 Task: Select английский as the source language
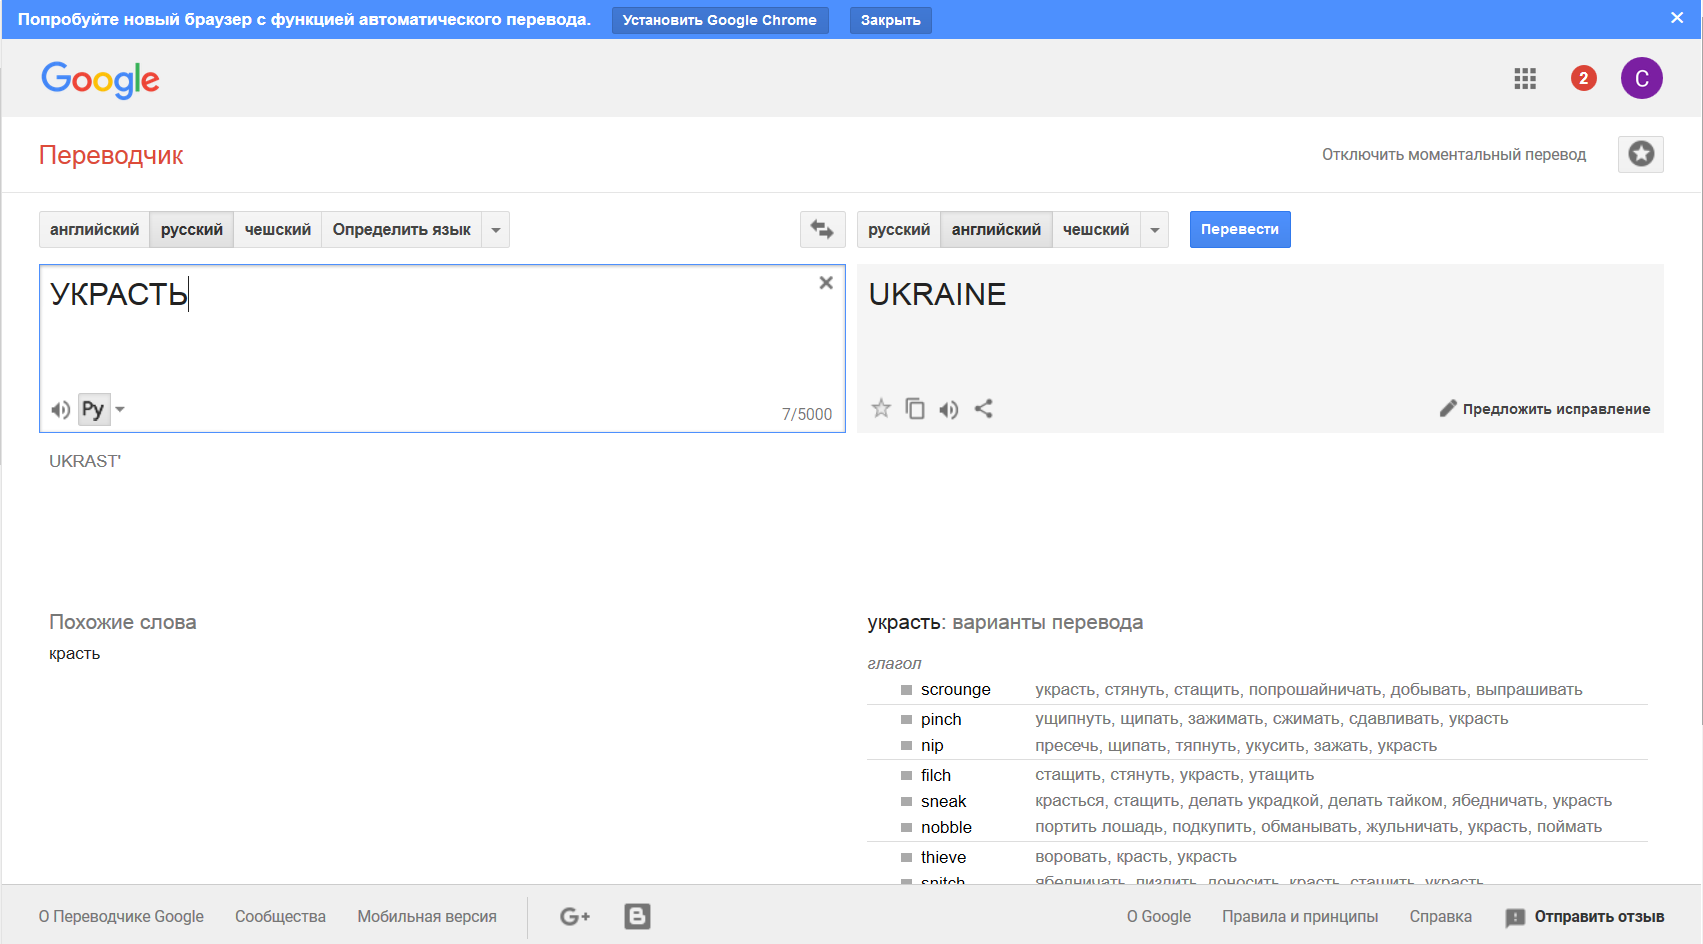point(95,229)
